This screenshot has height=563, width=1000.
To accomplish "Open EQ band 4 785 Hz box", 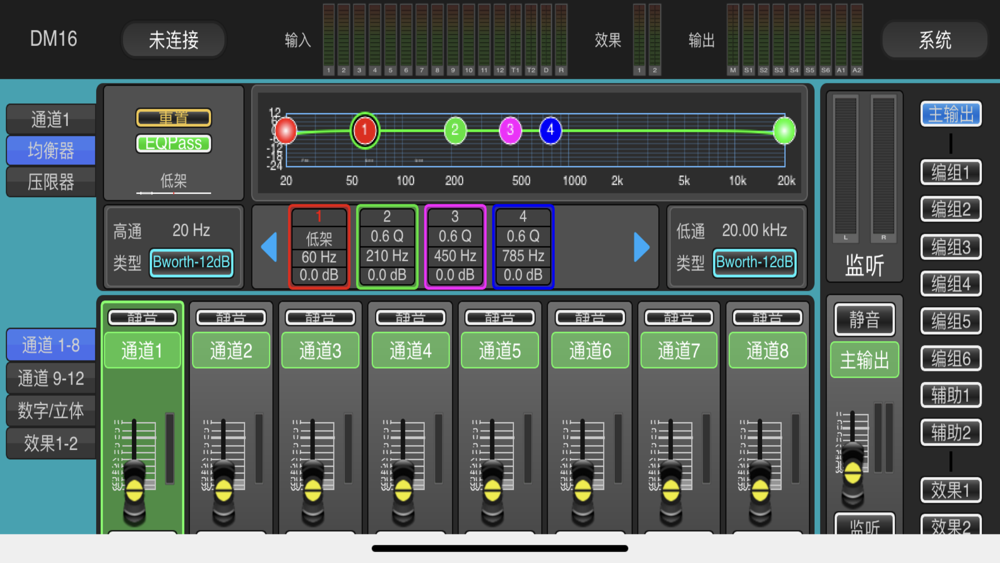I will pos(523,247).
